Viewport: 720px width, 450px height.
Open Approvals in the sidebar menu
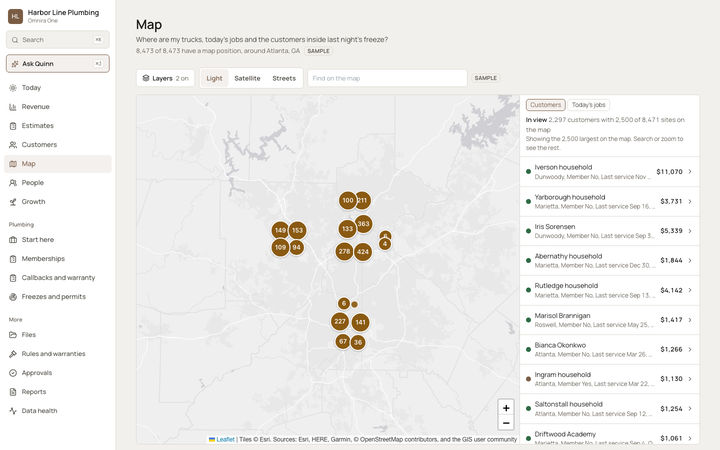tap(58, 373)
